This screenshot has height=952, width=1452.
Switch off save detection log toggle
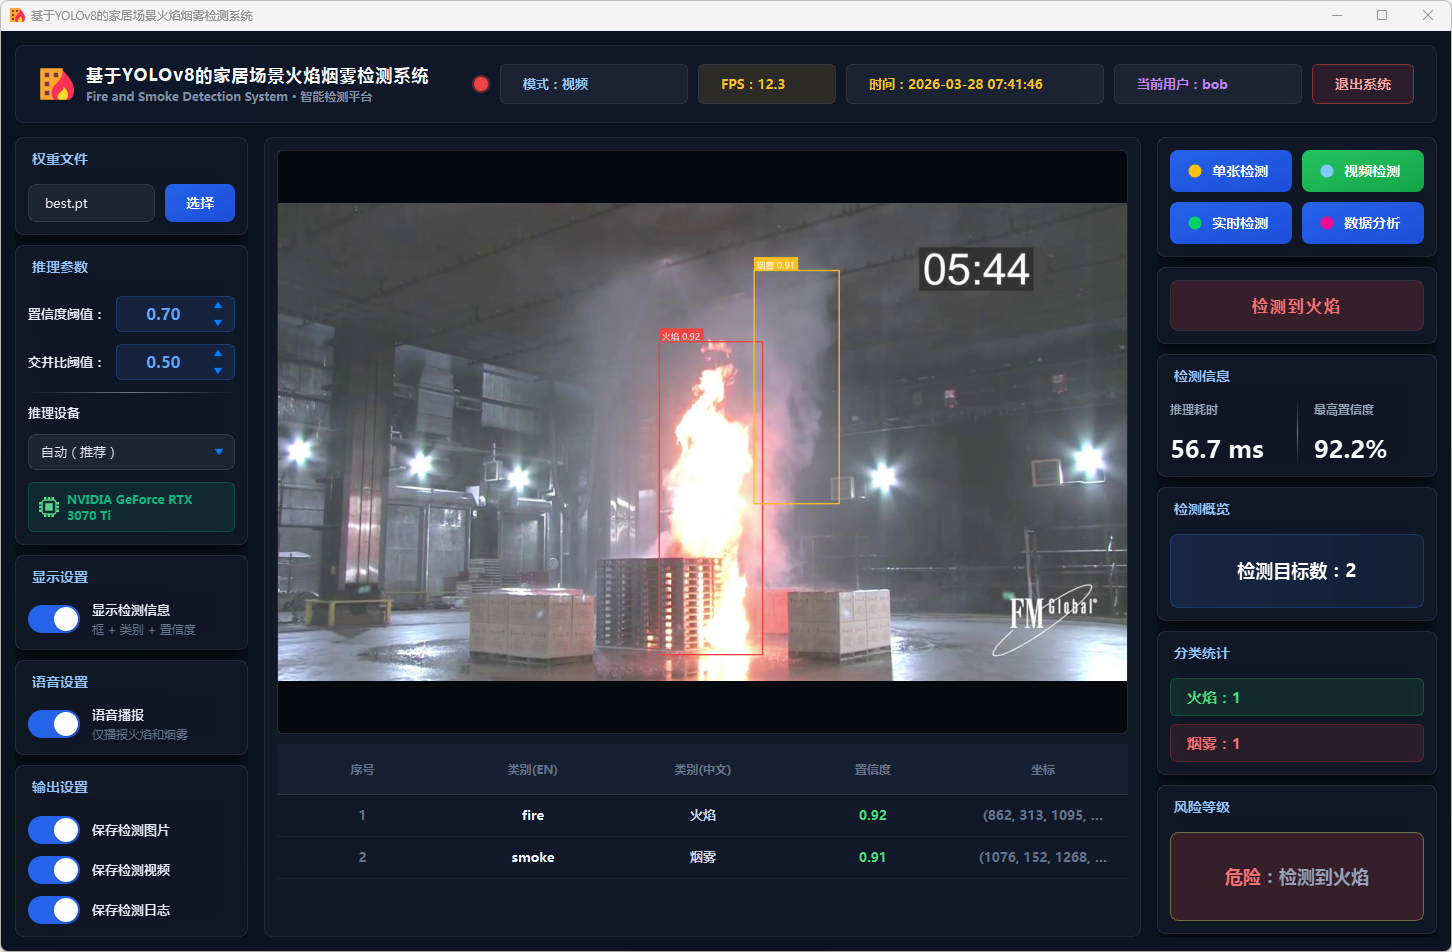click(x=54, y=910)
